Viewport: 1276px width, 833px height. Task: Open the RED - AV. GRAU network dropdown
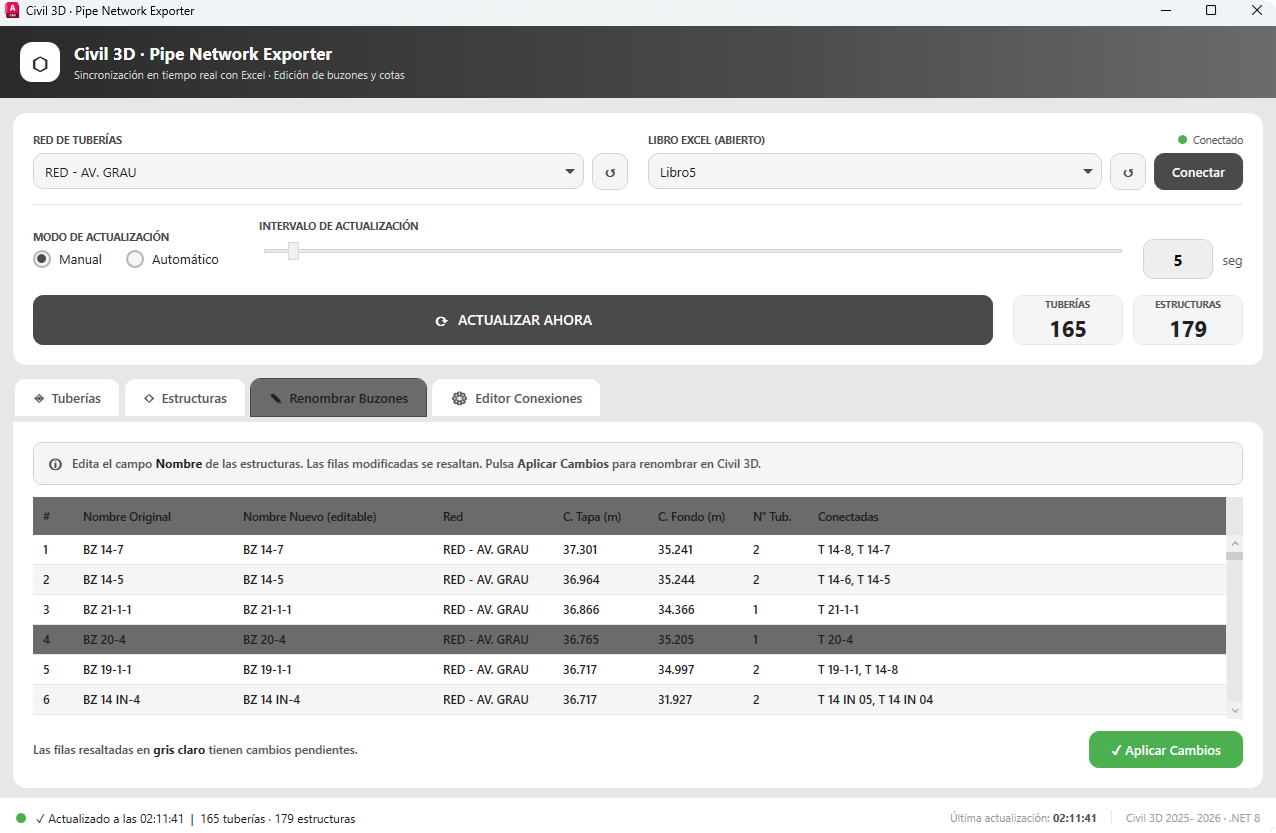(x=308, y=172)
